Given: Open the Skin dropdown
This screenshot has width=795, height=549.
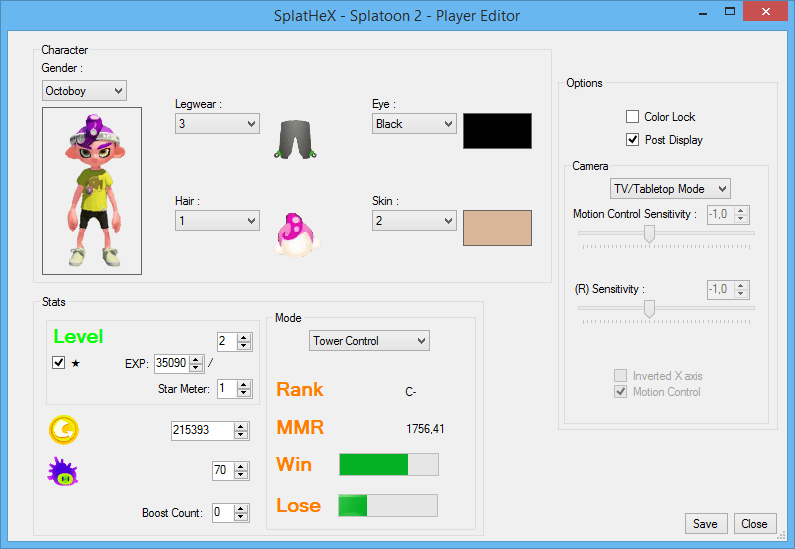Looking at the screenshot, I should point(414,221).
